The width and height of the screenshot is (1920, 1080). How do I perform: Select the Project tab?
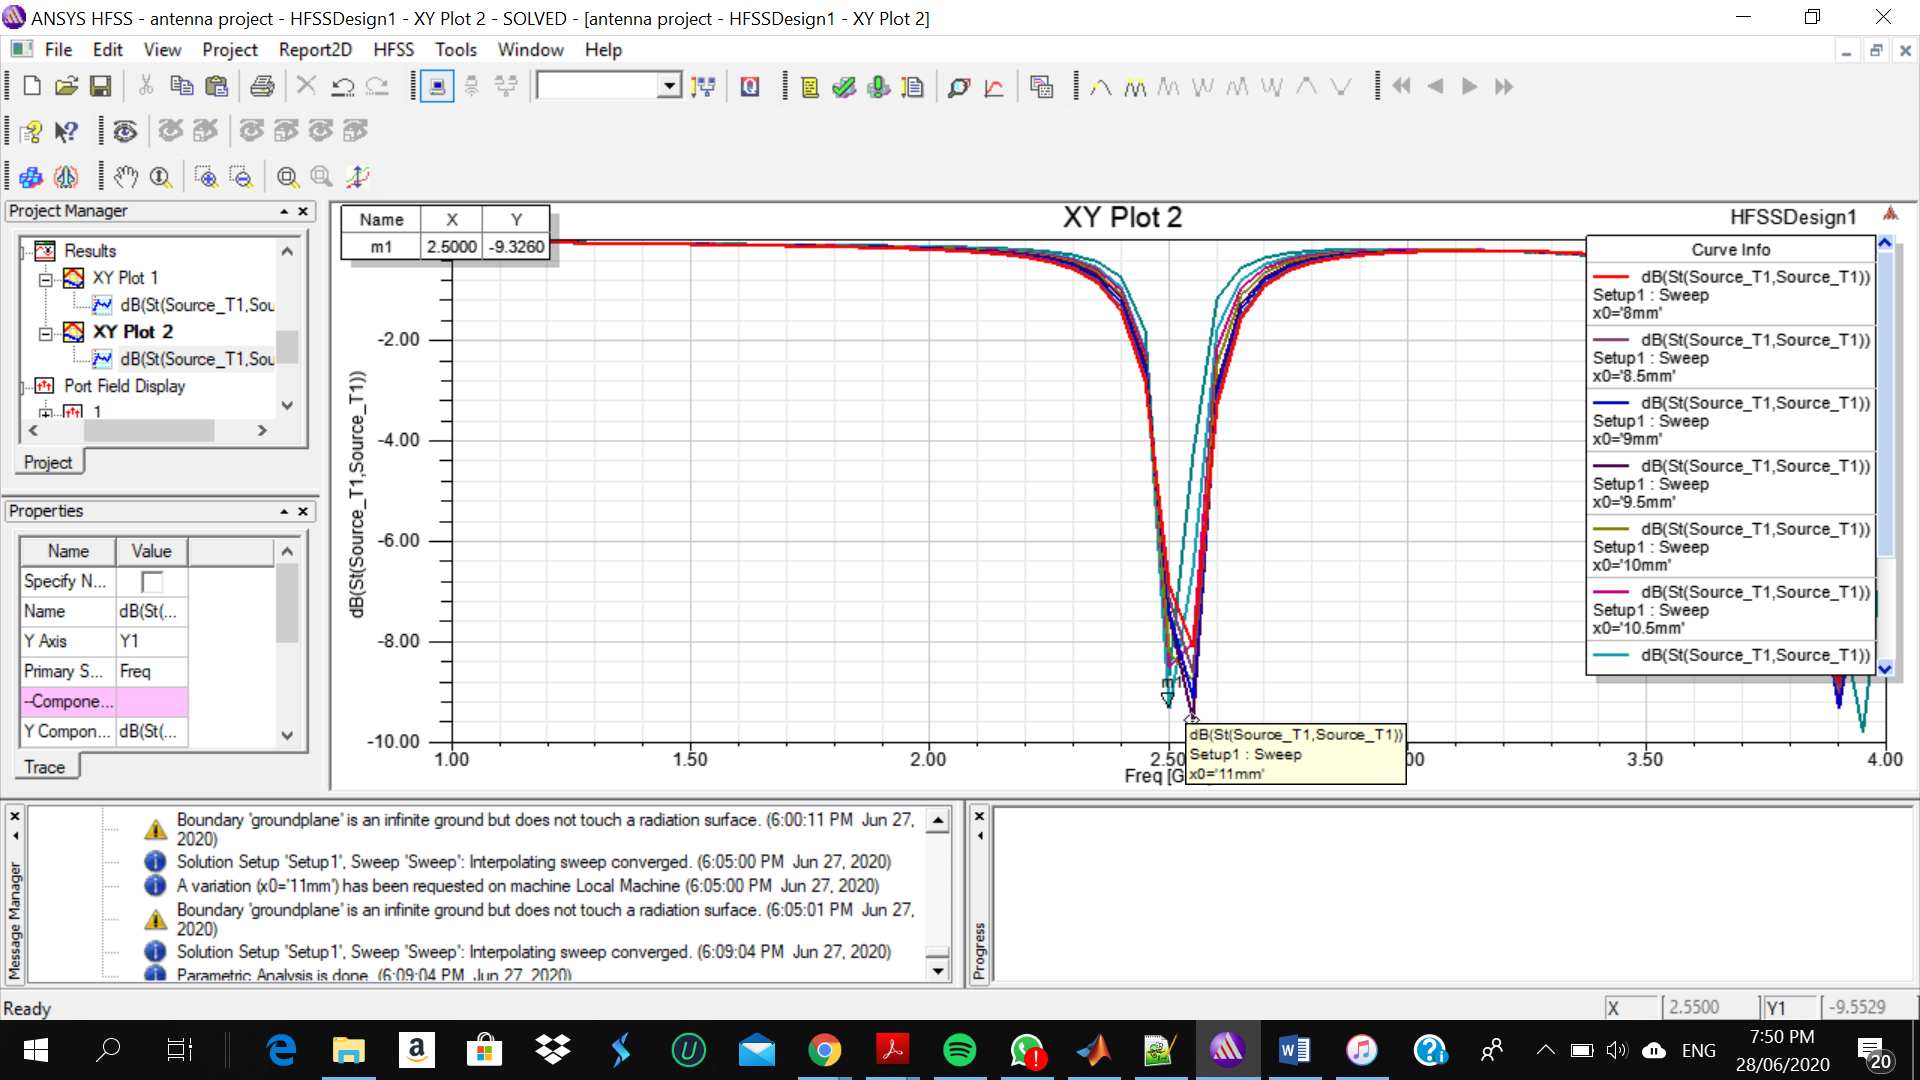click(48, 462)
